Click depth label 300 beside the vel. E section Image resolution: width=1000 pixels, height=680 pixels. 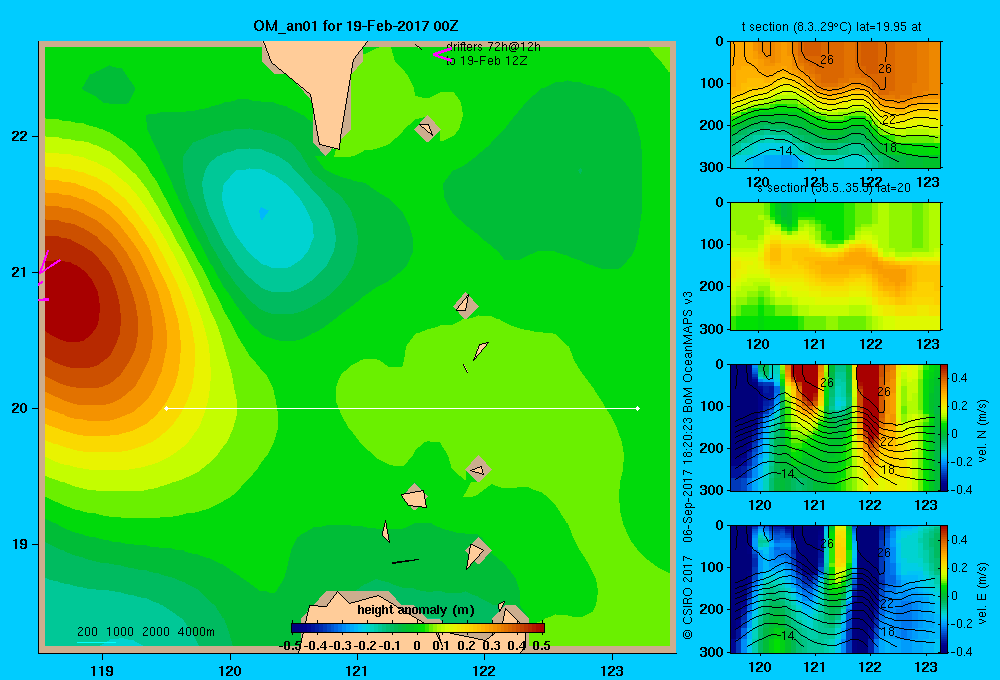click(712, 651)
